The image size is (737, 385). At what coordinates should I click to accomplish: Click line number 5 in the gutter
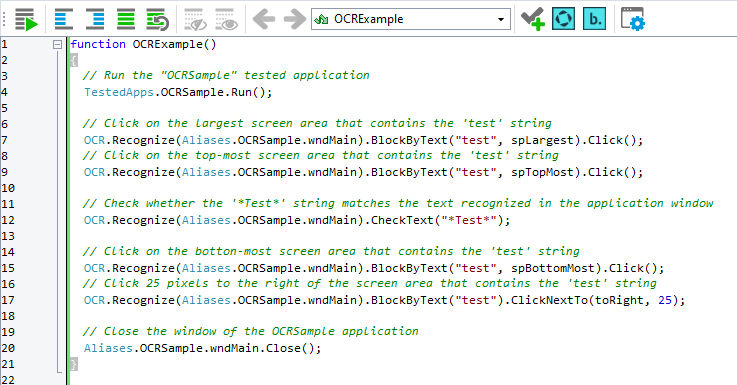point(5,108)
